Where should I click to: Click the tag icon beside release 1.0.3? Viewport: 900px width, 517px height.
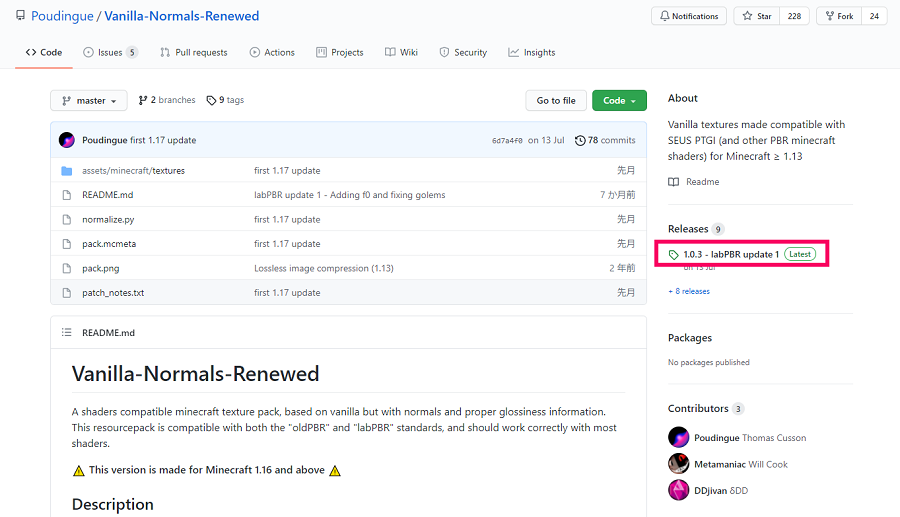click(x=673, y=255)
